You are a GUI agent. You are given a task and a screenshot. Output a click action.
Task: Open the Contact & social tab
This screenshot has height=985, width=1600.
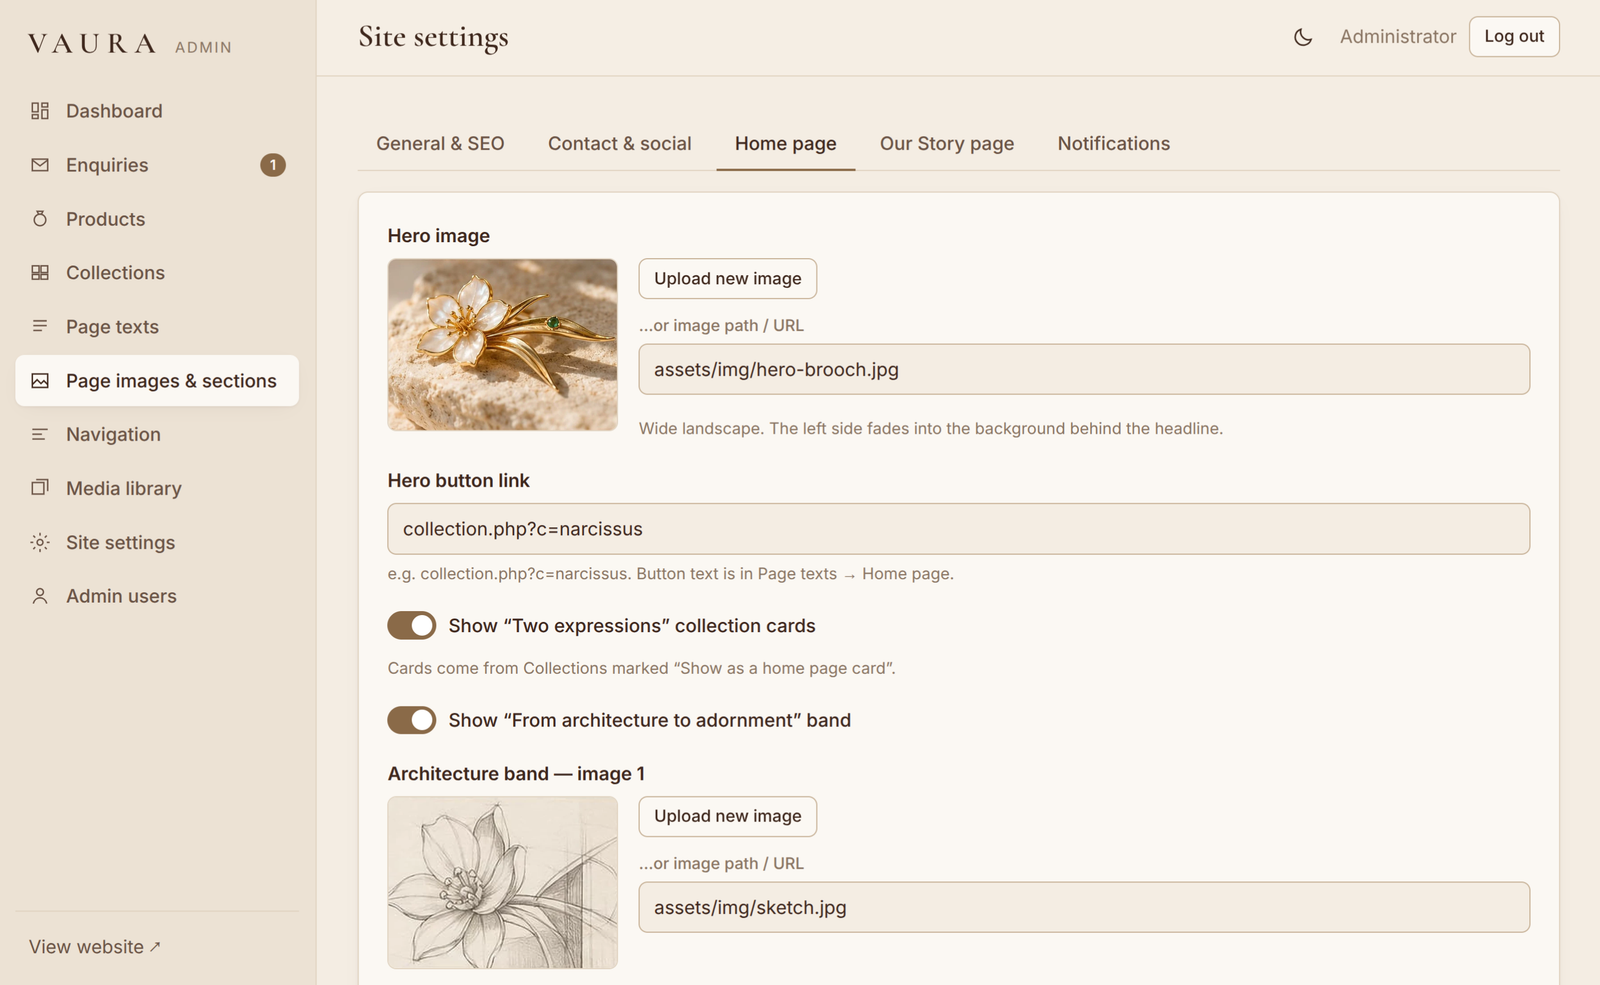click(x=620, y=144)
